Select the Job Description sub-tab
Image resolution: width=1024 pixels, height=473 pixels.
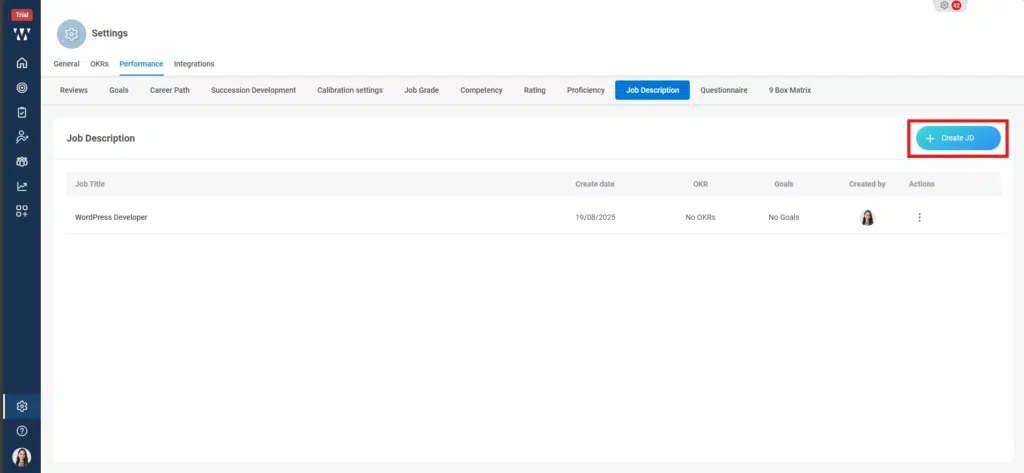click(x=652, y=90)
